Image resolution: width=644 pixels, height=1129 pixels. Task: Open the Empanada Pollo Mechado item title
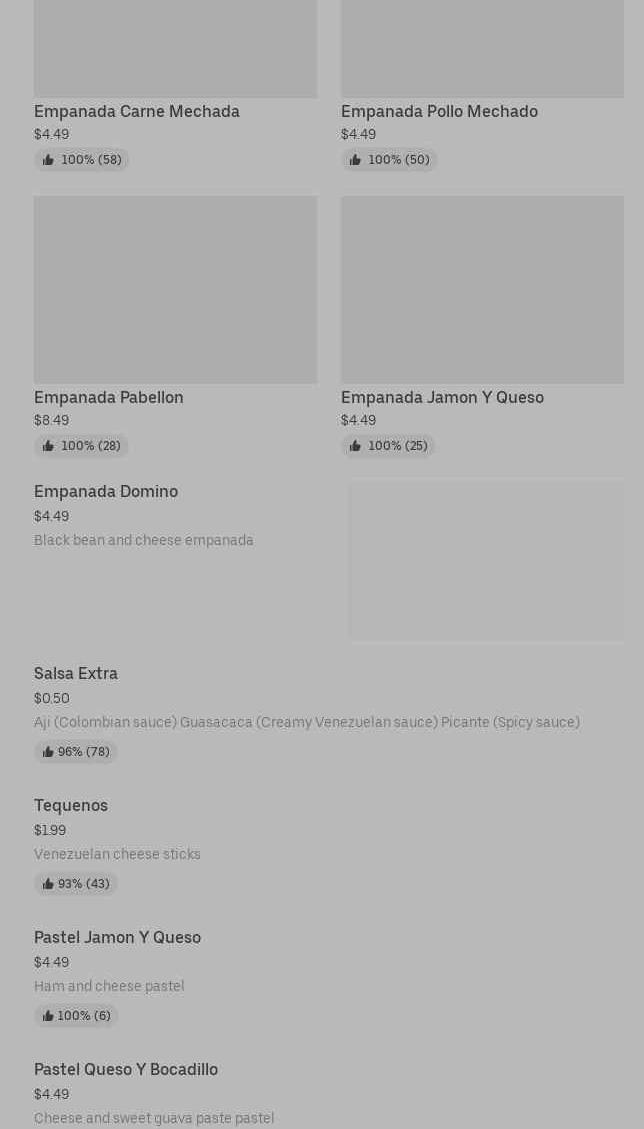[439, 111]
